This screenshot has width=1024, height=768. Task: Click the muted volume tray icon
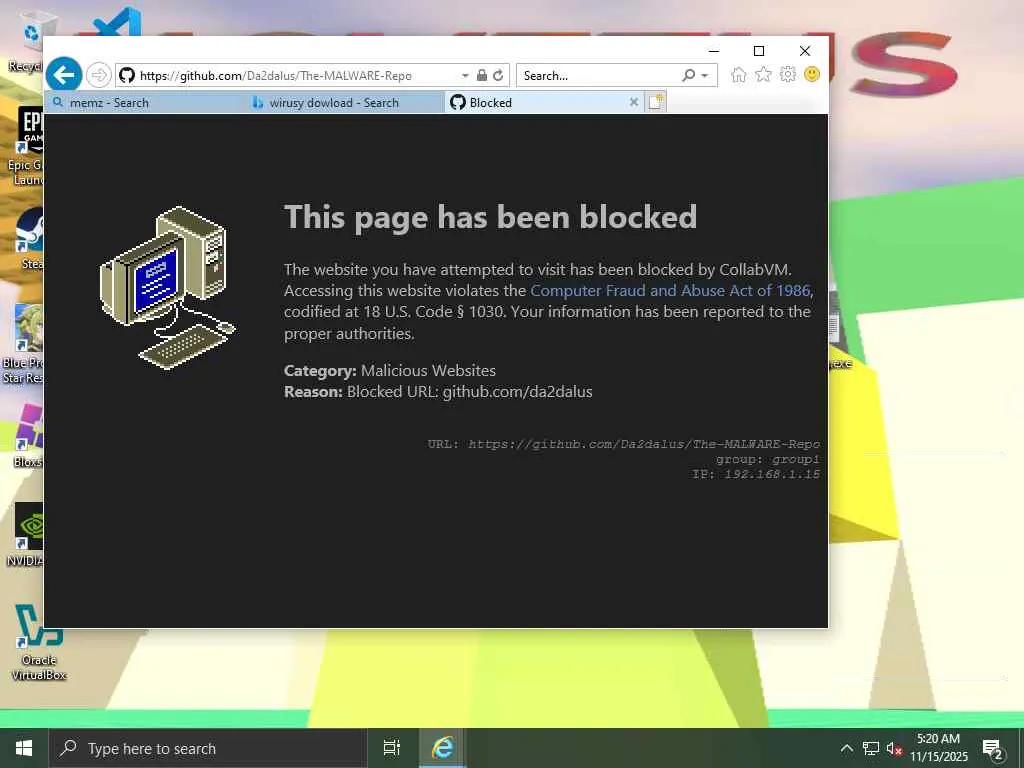(894, 748)
